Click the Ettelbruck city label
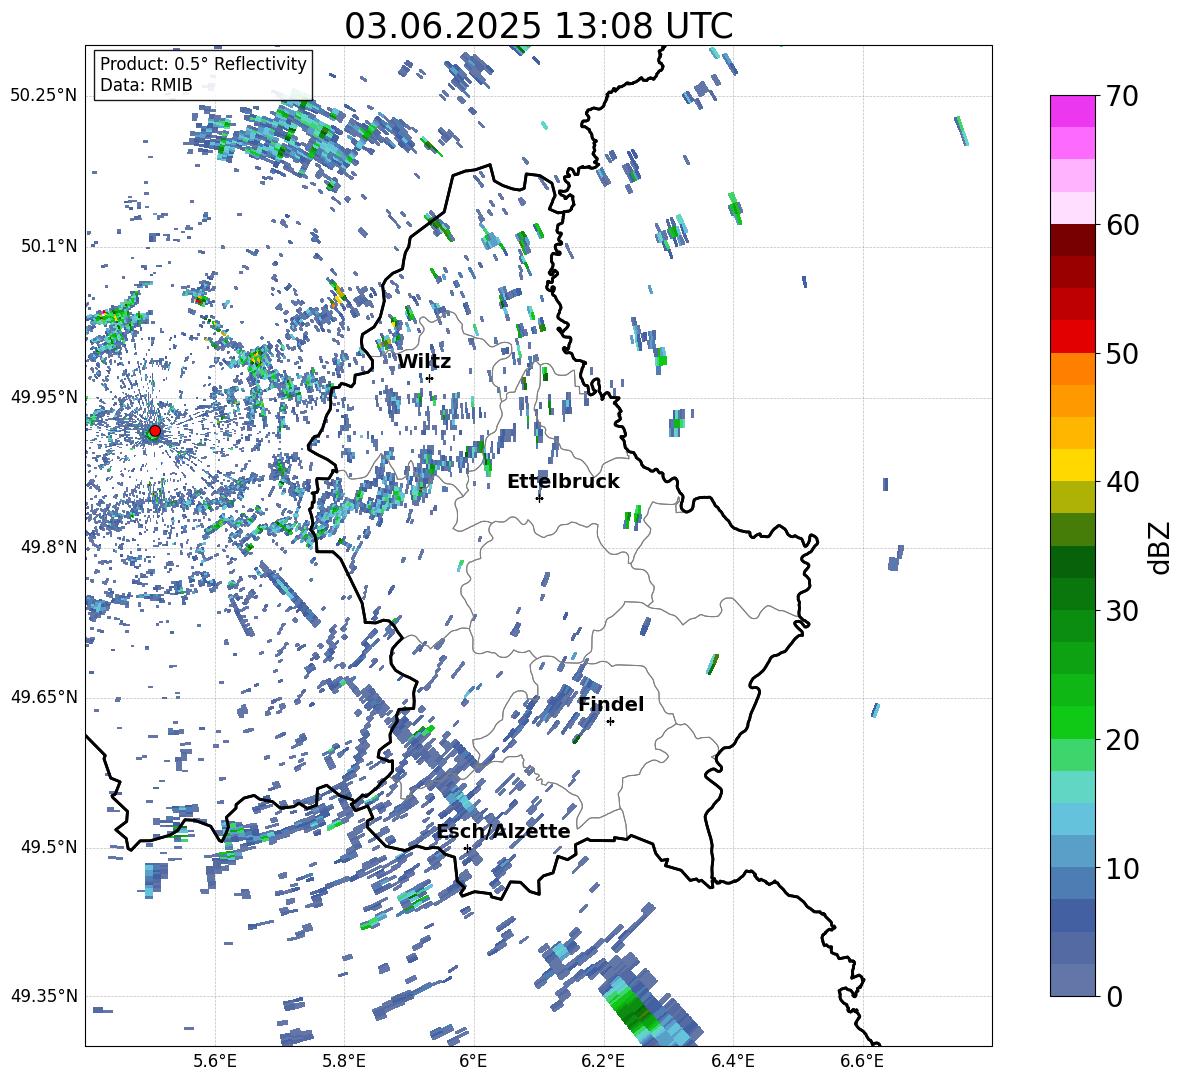Viewport: 1184px width, 1081px height. [563, 482]
